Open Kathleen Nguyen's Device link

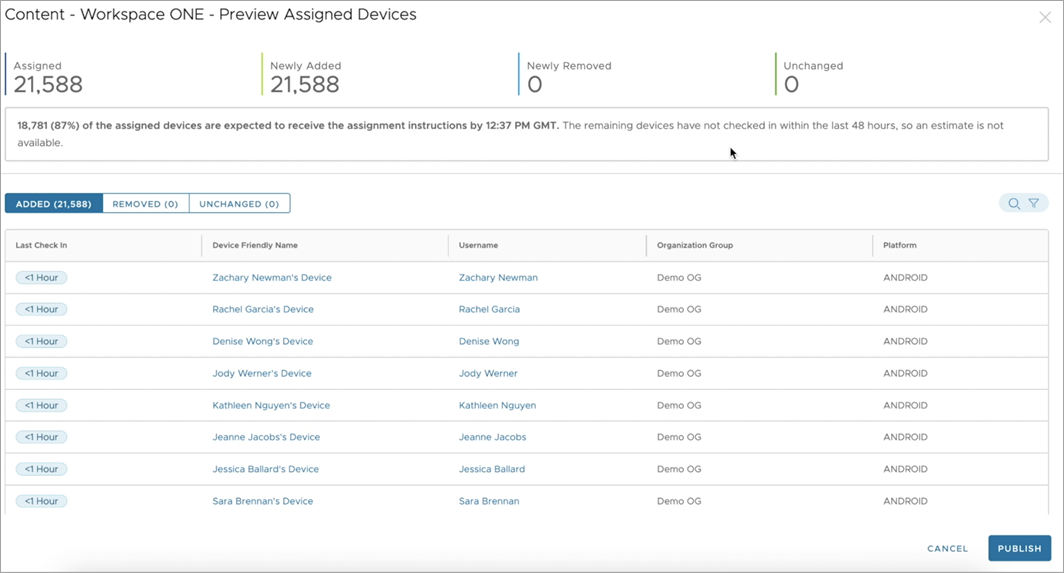[271, 405]
